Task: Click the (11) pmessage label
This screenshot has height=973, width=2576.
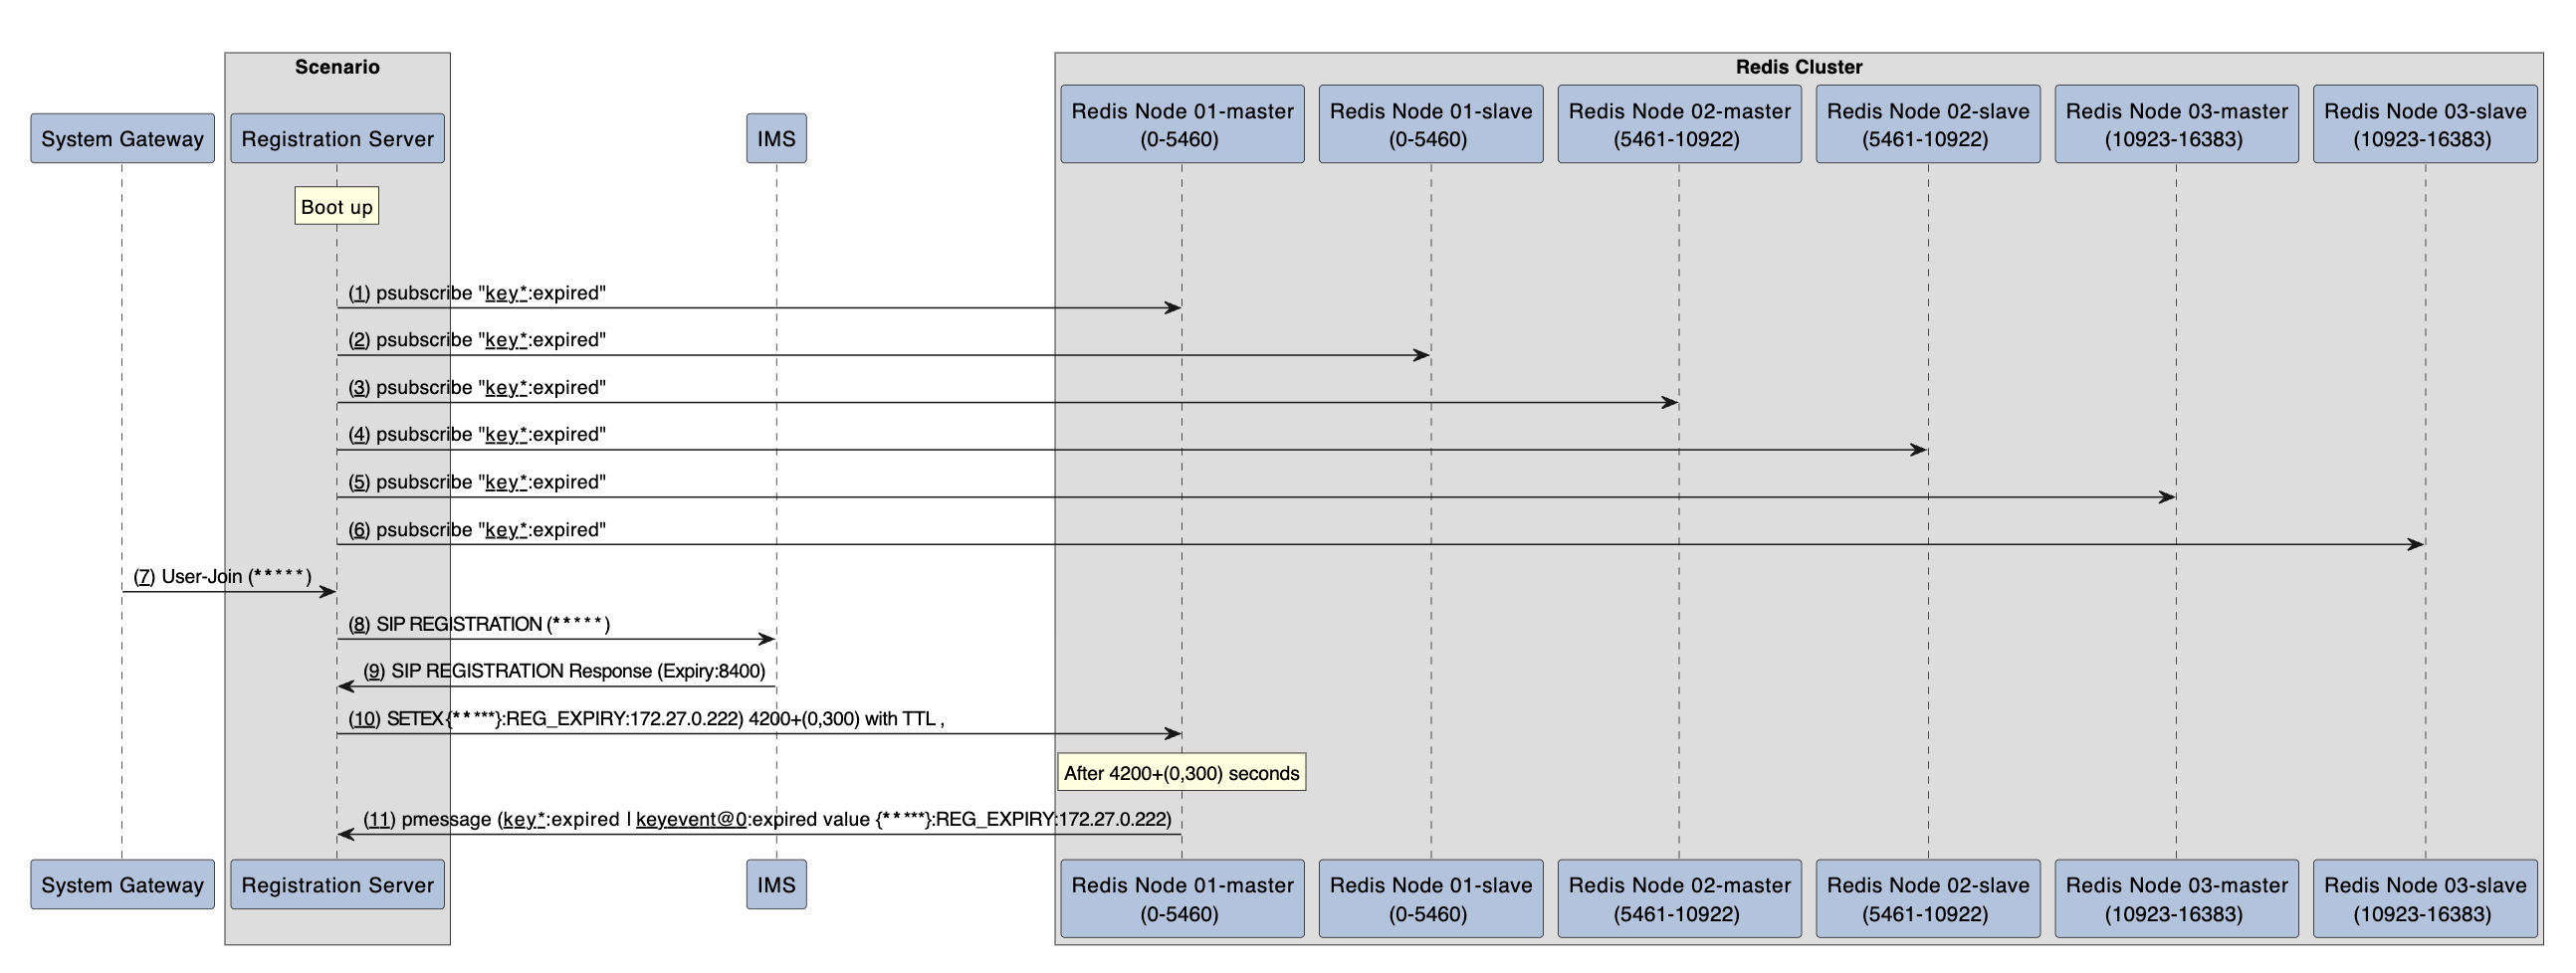Action: pos(767,819)
